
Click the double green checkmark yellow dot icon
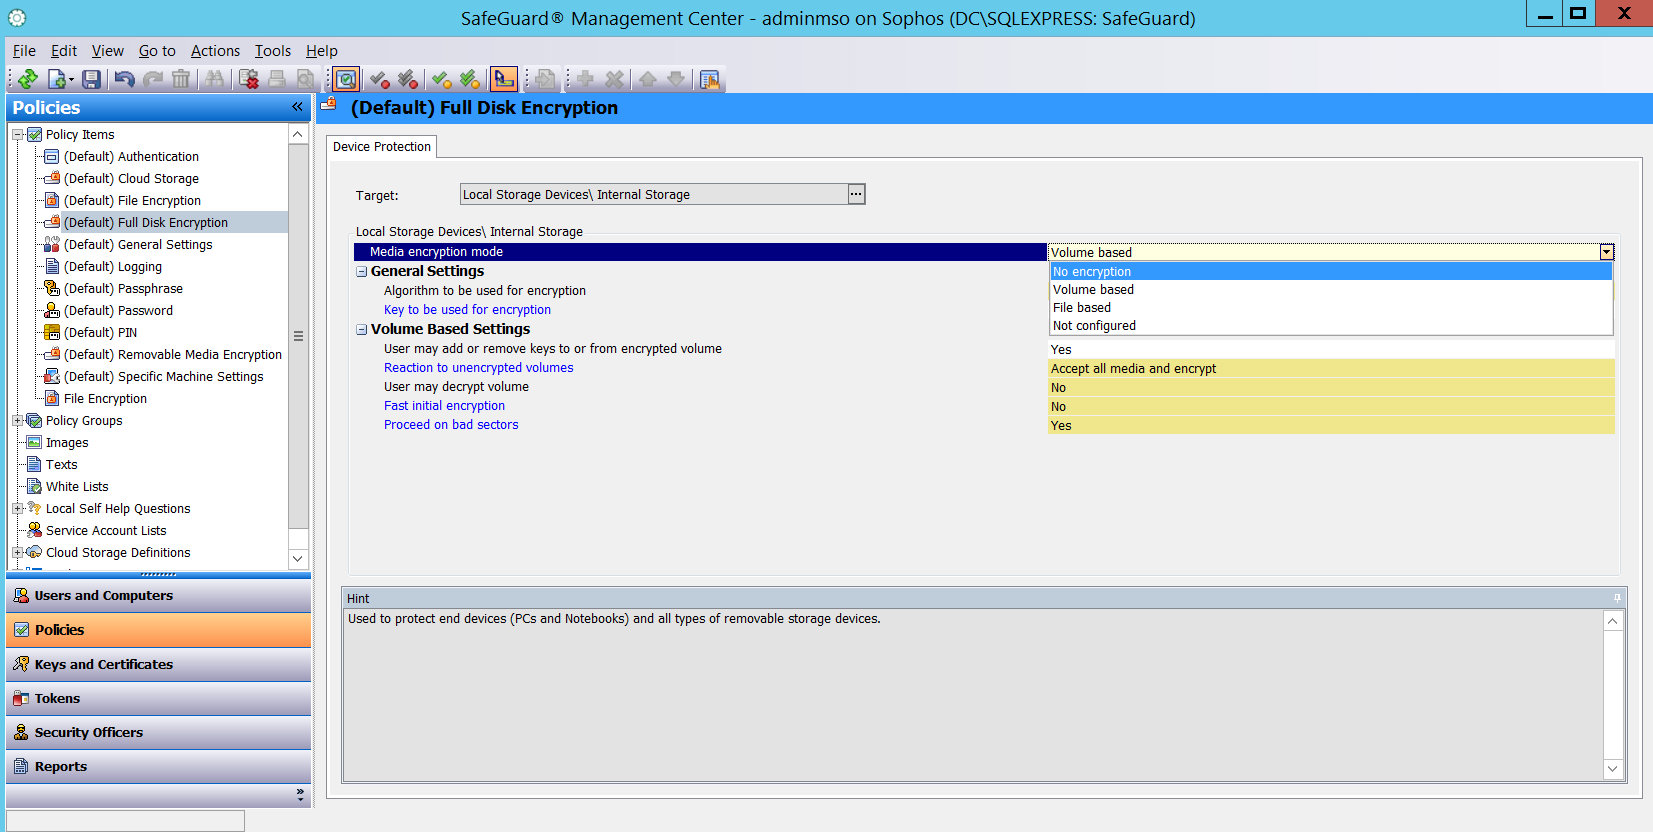(470, 79)
